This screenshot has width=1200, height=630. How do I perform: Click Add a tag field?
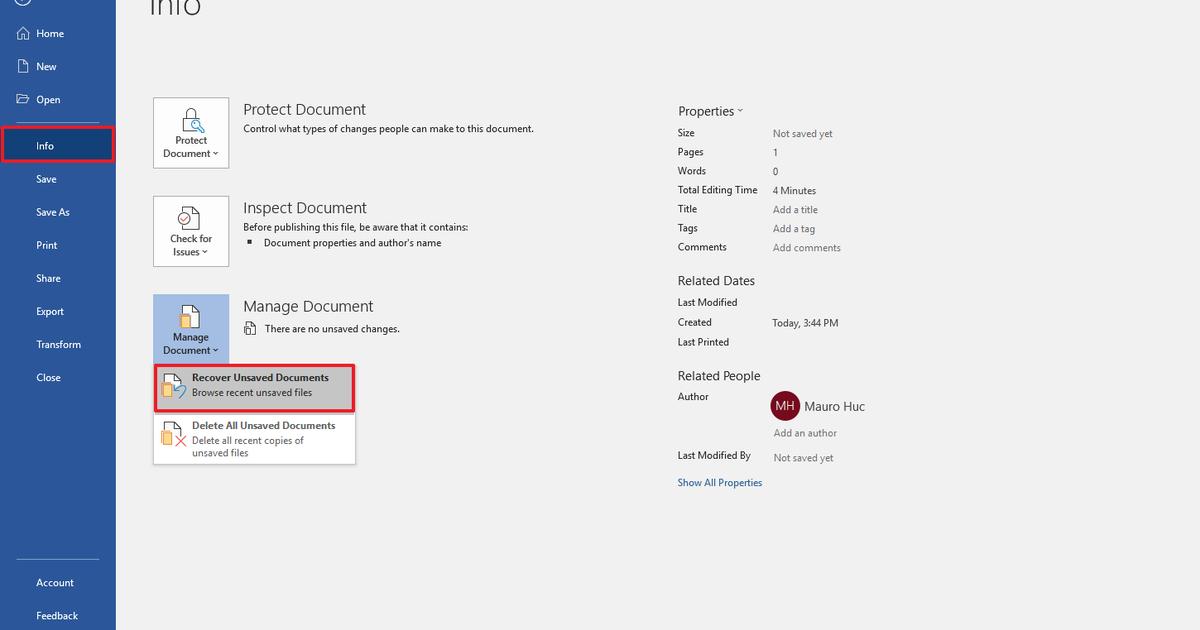pos(793,228)
